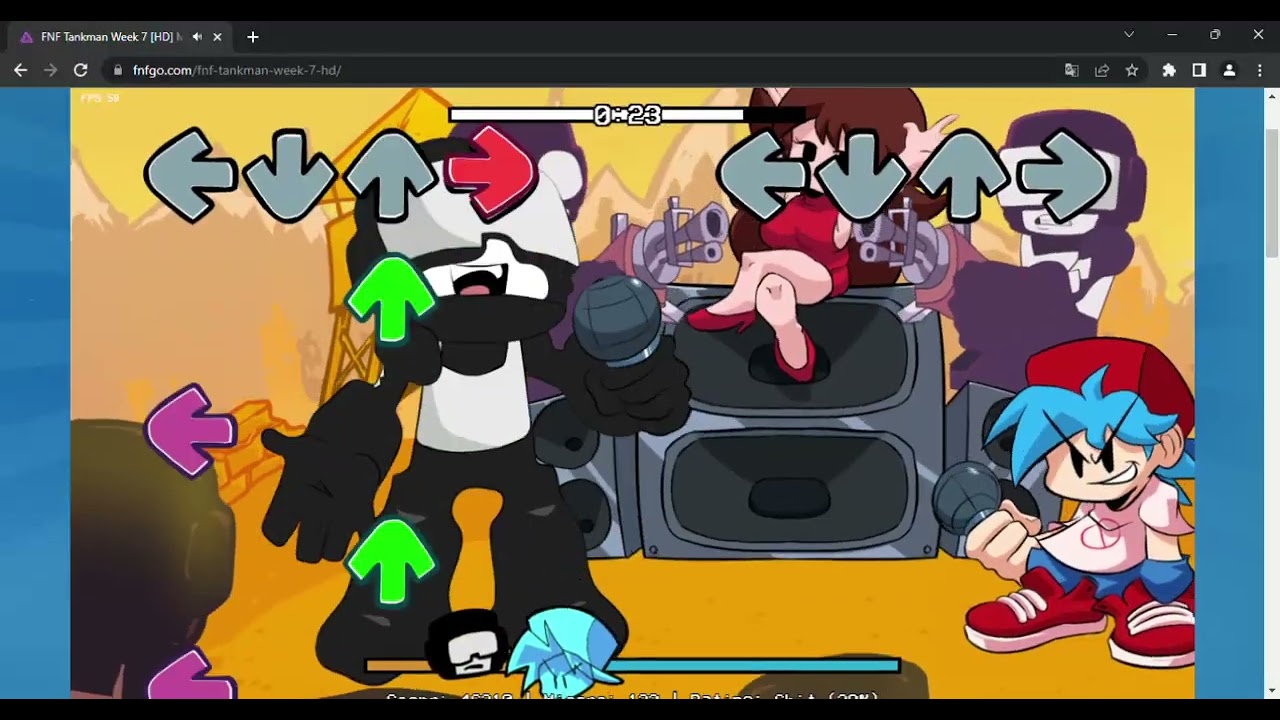Viewport: 1280px width, 720px height.
Task: Click the upper green up-arrow note
Action: click(391, 300)
